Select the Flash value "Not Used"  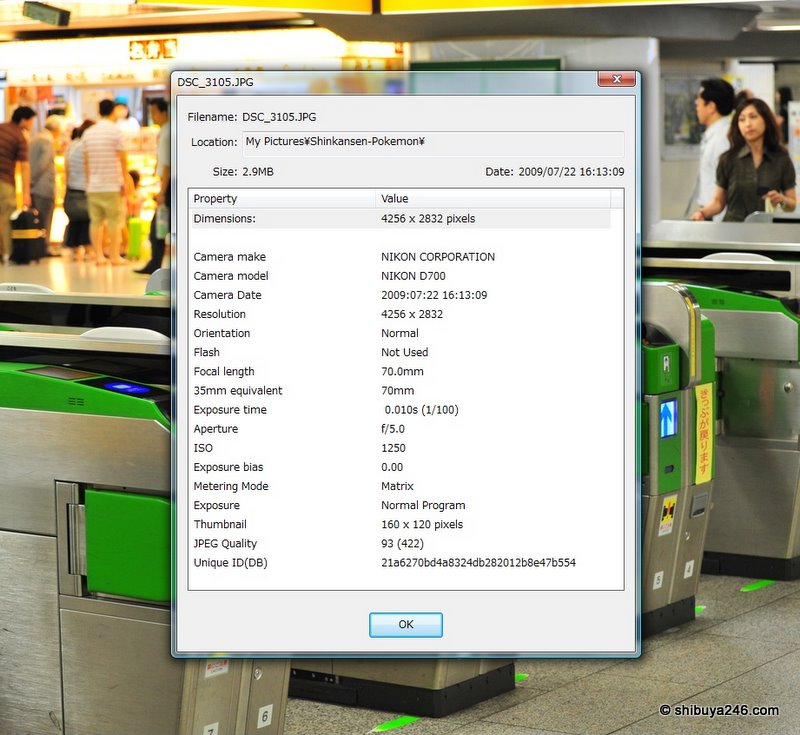click(x=405, y=352)
